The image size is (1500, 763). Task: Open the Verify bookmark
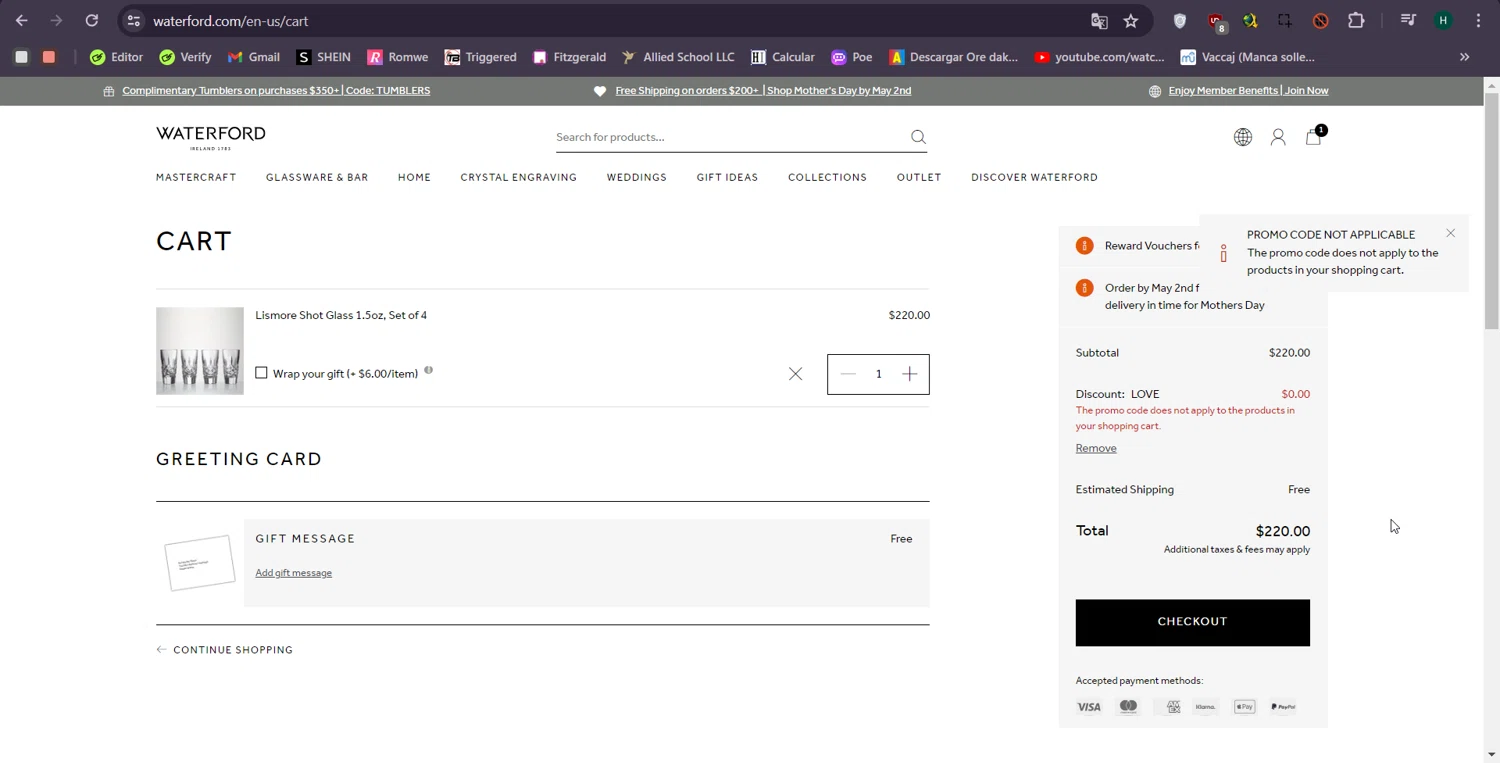point(185,57)
